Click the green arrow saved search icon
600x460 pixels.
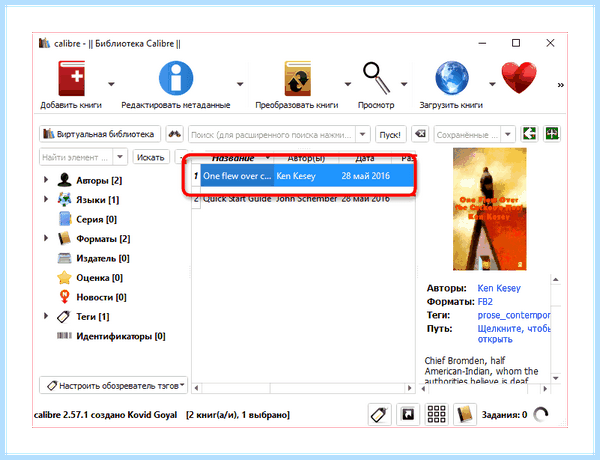coord(530,134)
